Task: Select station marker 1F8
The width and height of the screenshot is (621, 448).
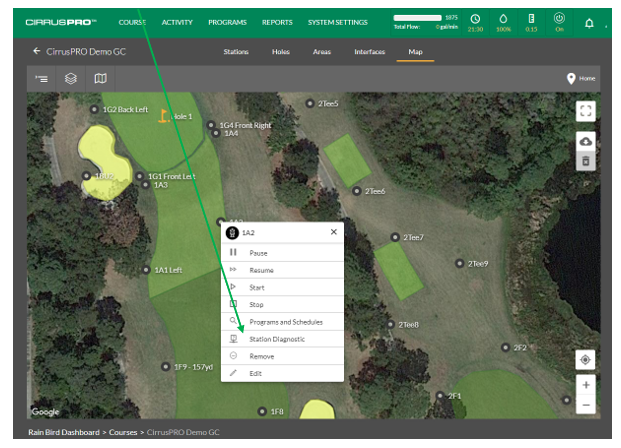Action: tap(262, 412)
